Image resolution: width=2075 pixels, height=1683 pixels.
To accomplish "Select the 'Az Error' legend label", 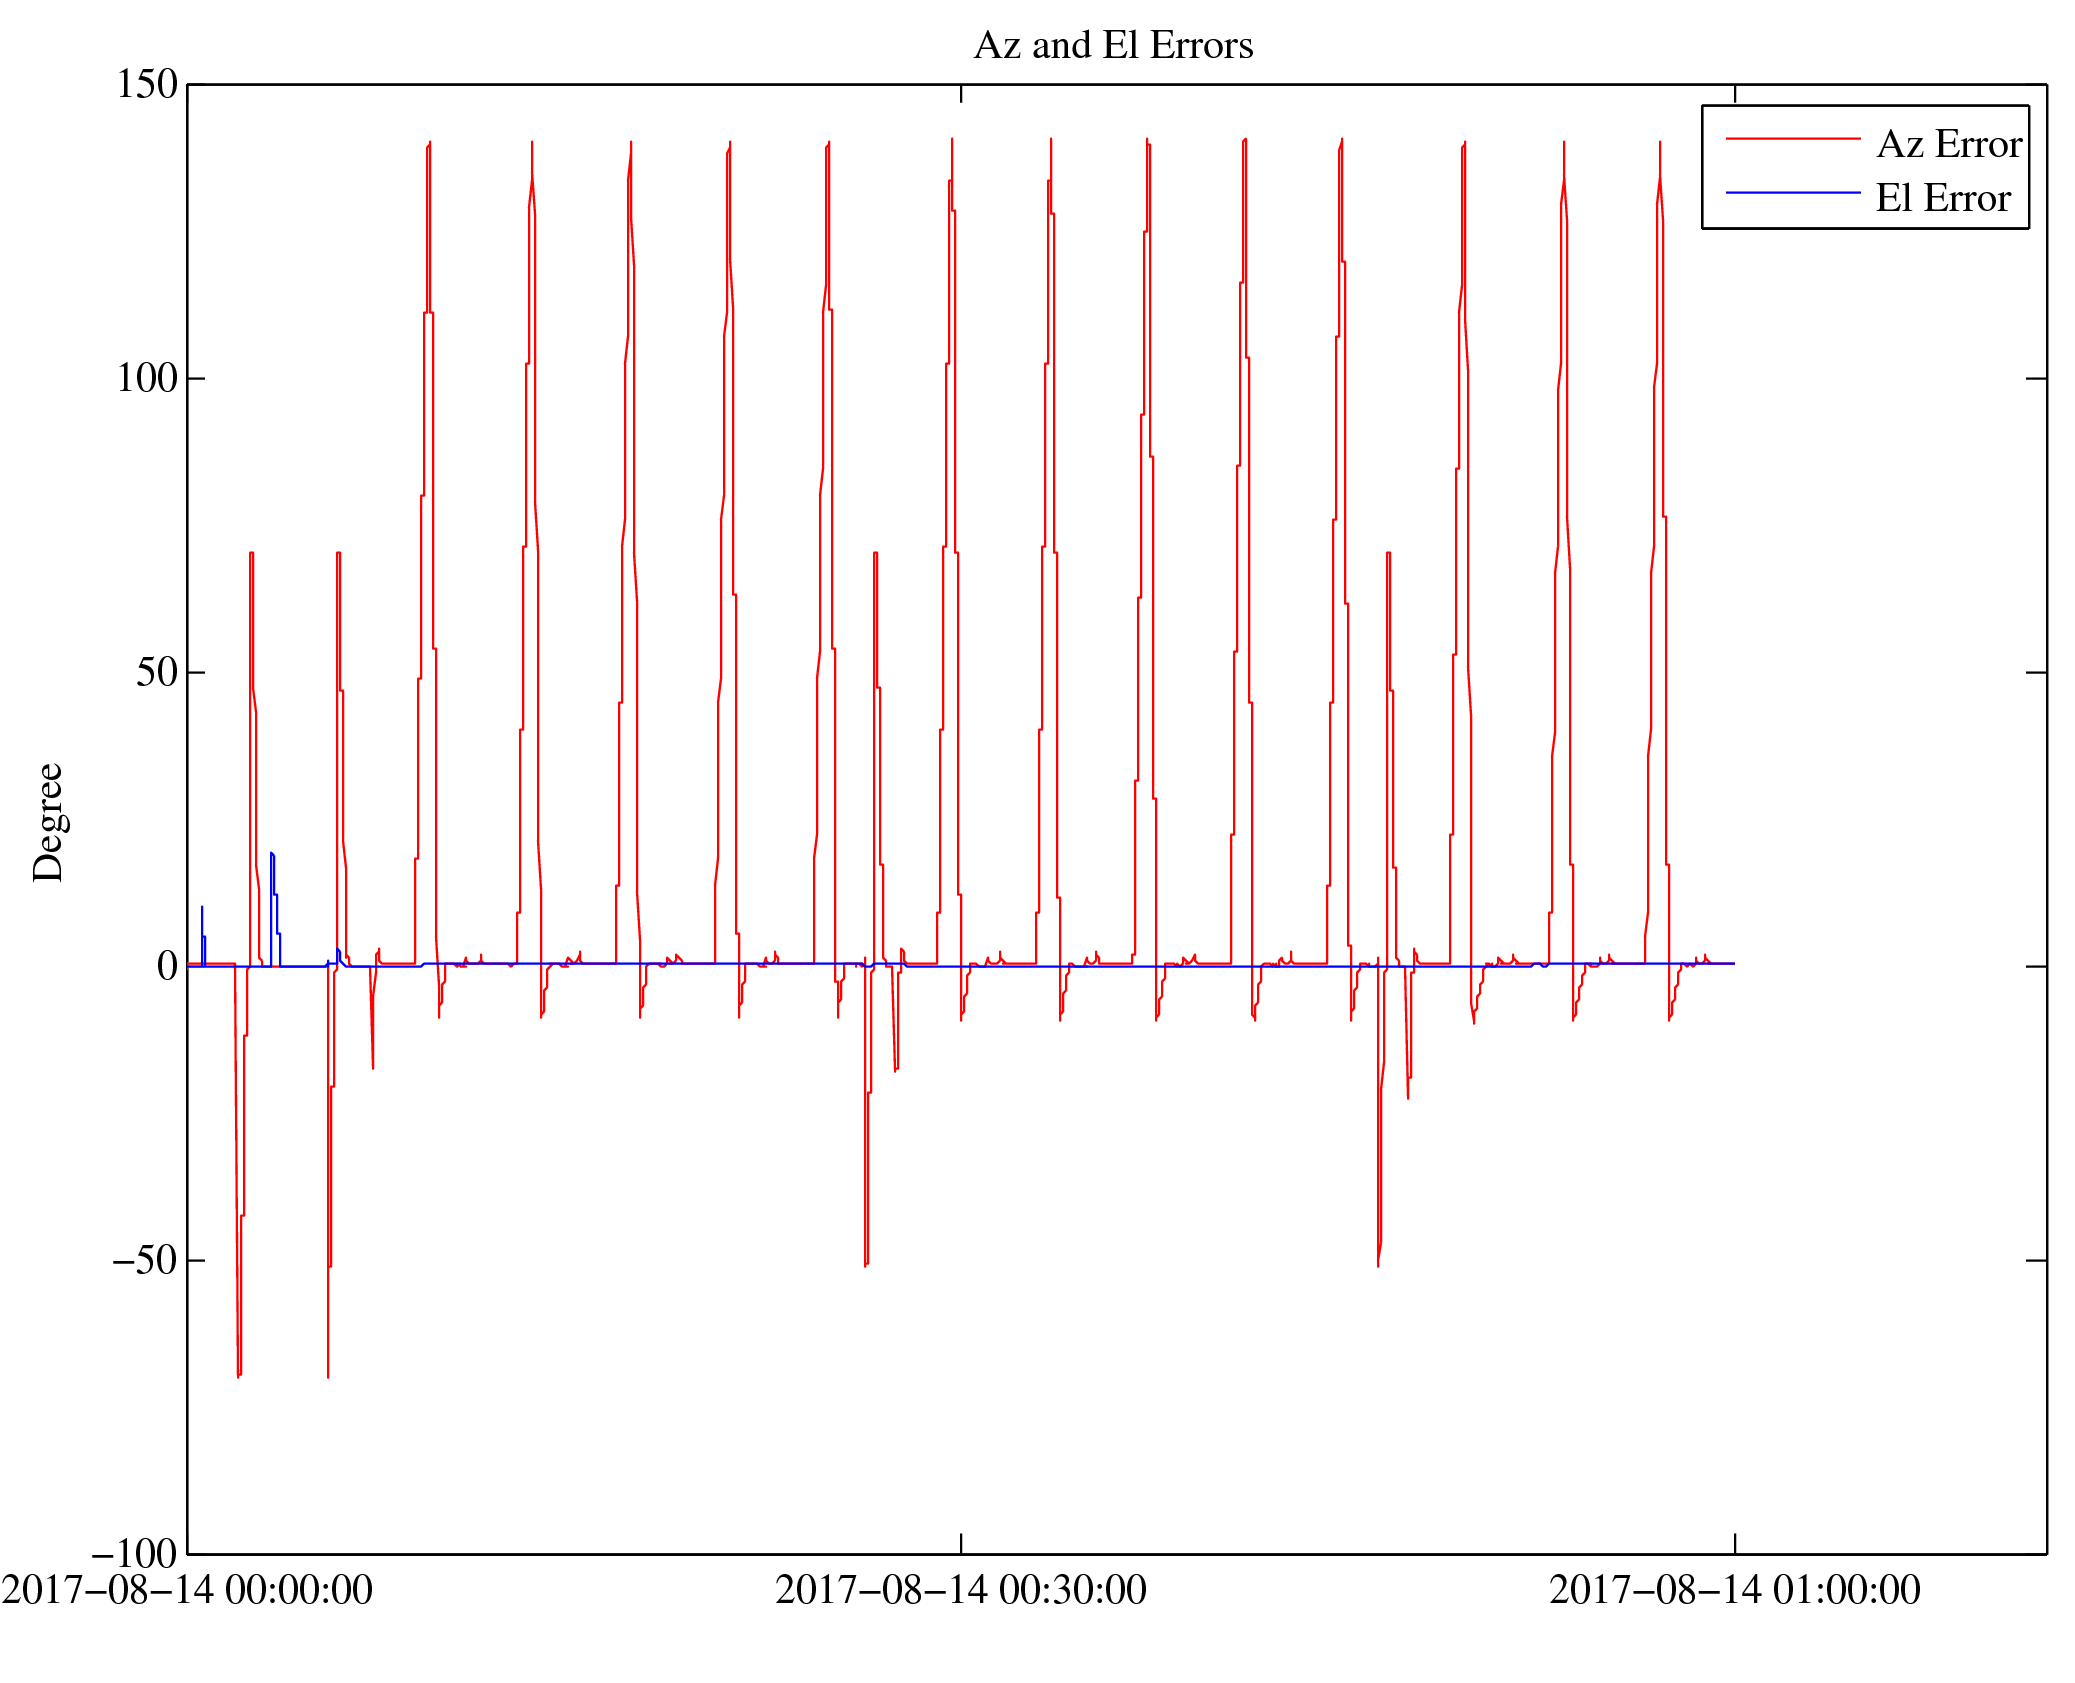I will pos(1949,144).
